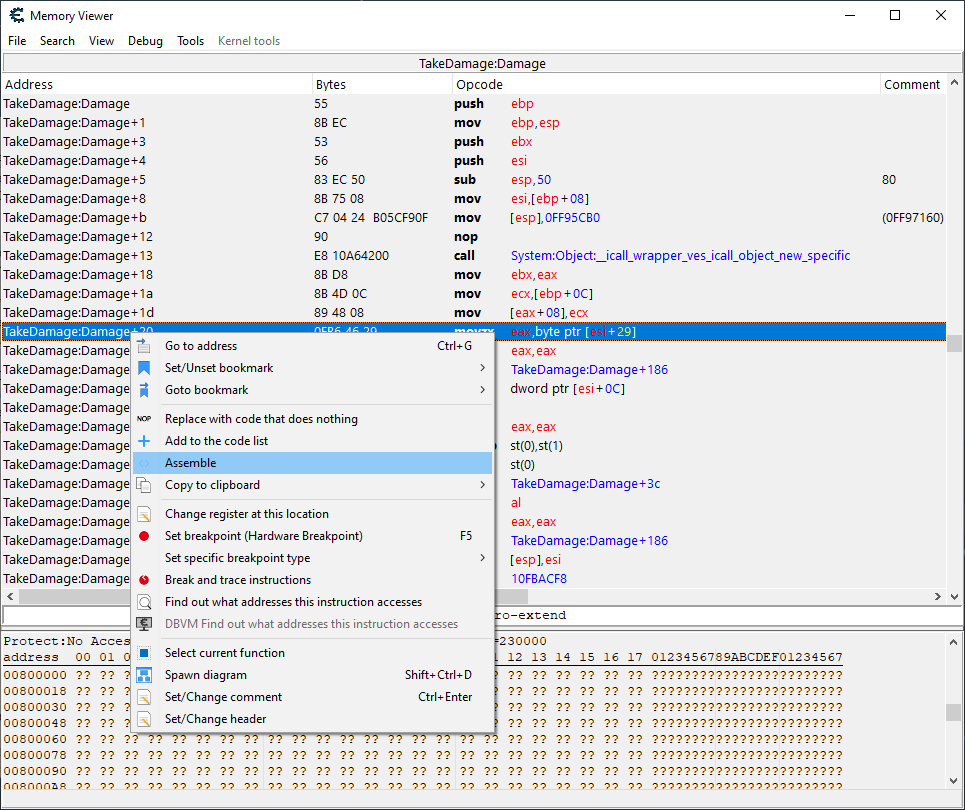Select Set breakpoint (Hardware Breakpoint)
965x810 pixels.
313,536
